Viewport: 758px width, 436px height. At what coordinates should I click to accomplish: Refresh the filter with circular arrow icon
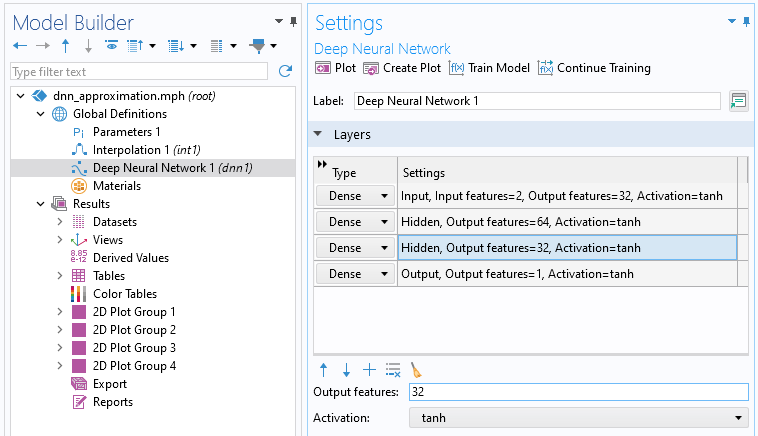(x=285, y=72)
